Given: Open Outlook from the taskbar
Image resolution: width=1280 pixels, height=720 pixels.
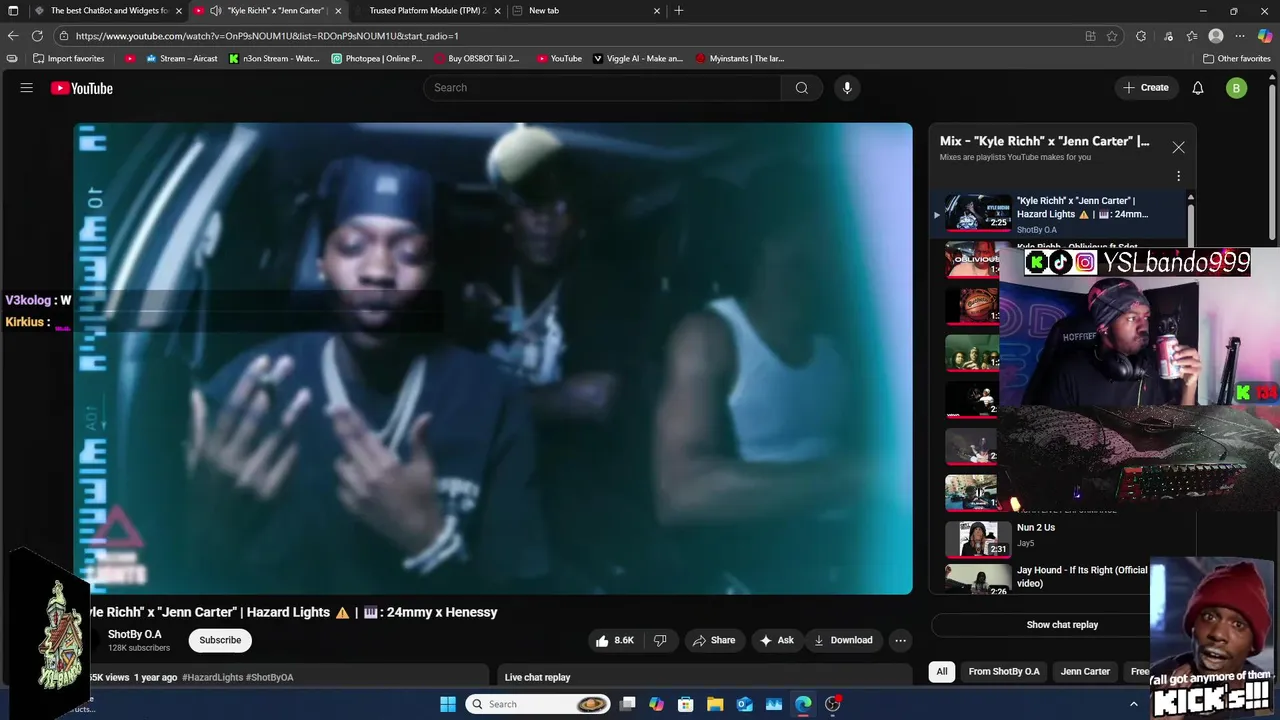Looking at the screenshot, I should pos(745,704).
